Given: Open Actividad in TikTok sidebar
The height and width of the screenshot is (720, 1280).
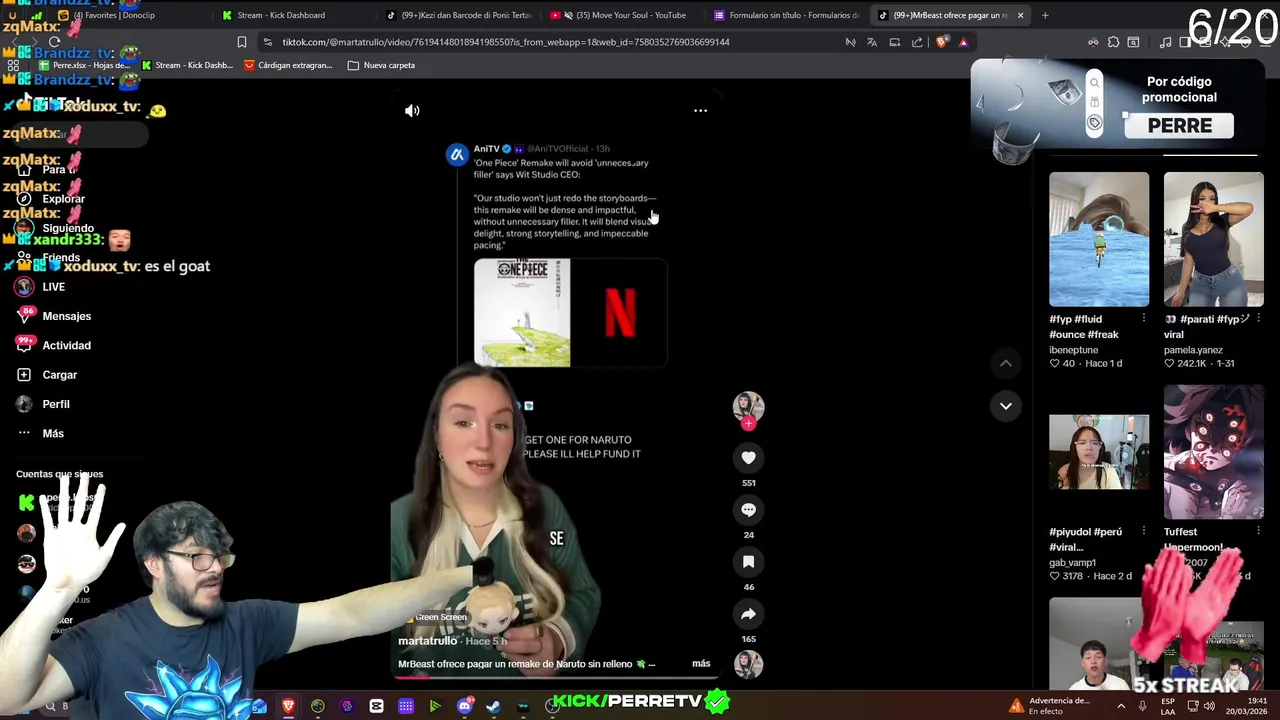Looking at the screenshot, I should [54, 346].
